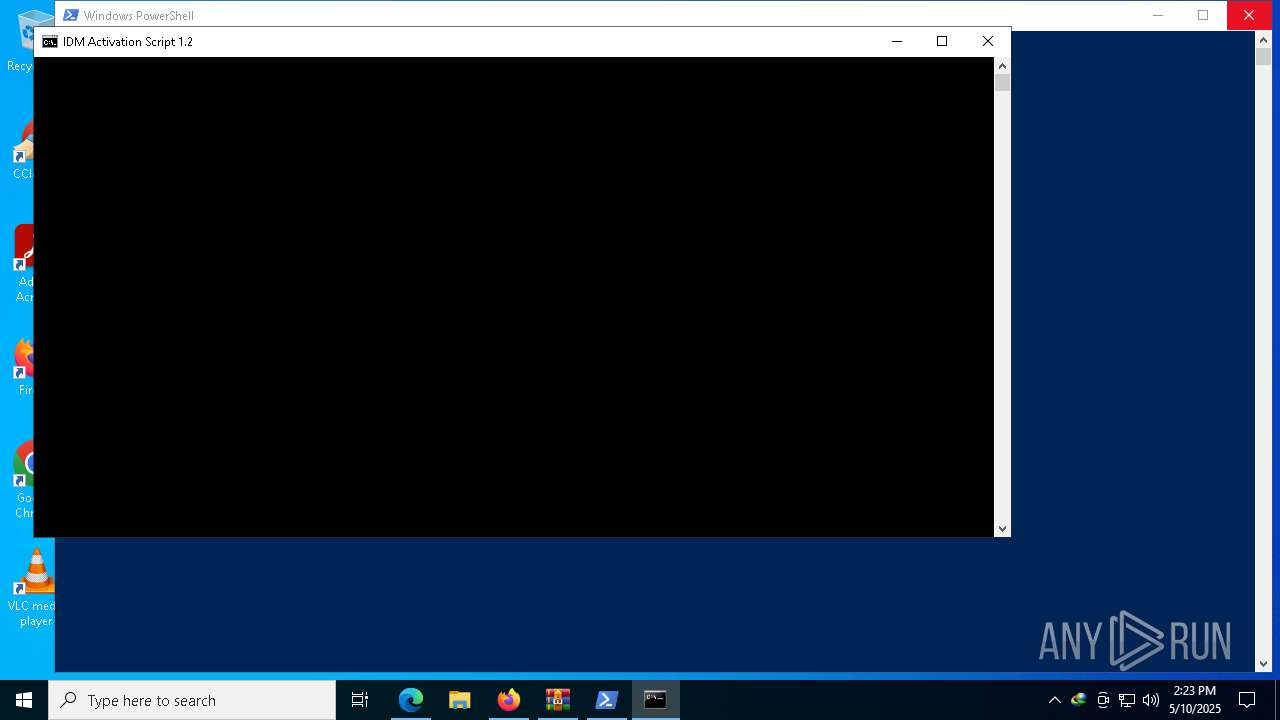The height and width of the screenshot is (720, 1280).
Task: Select the VLC media player desktop shortcut
Action: coord(33,588)
